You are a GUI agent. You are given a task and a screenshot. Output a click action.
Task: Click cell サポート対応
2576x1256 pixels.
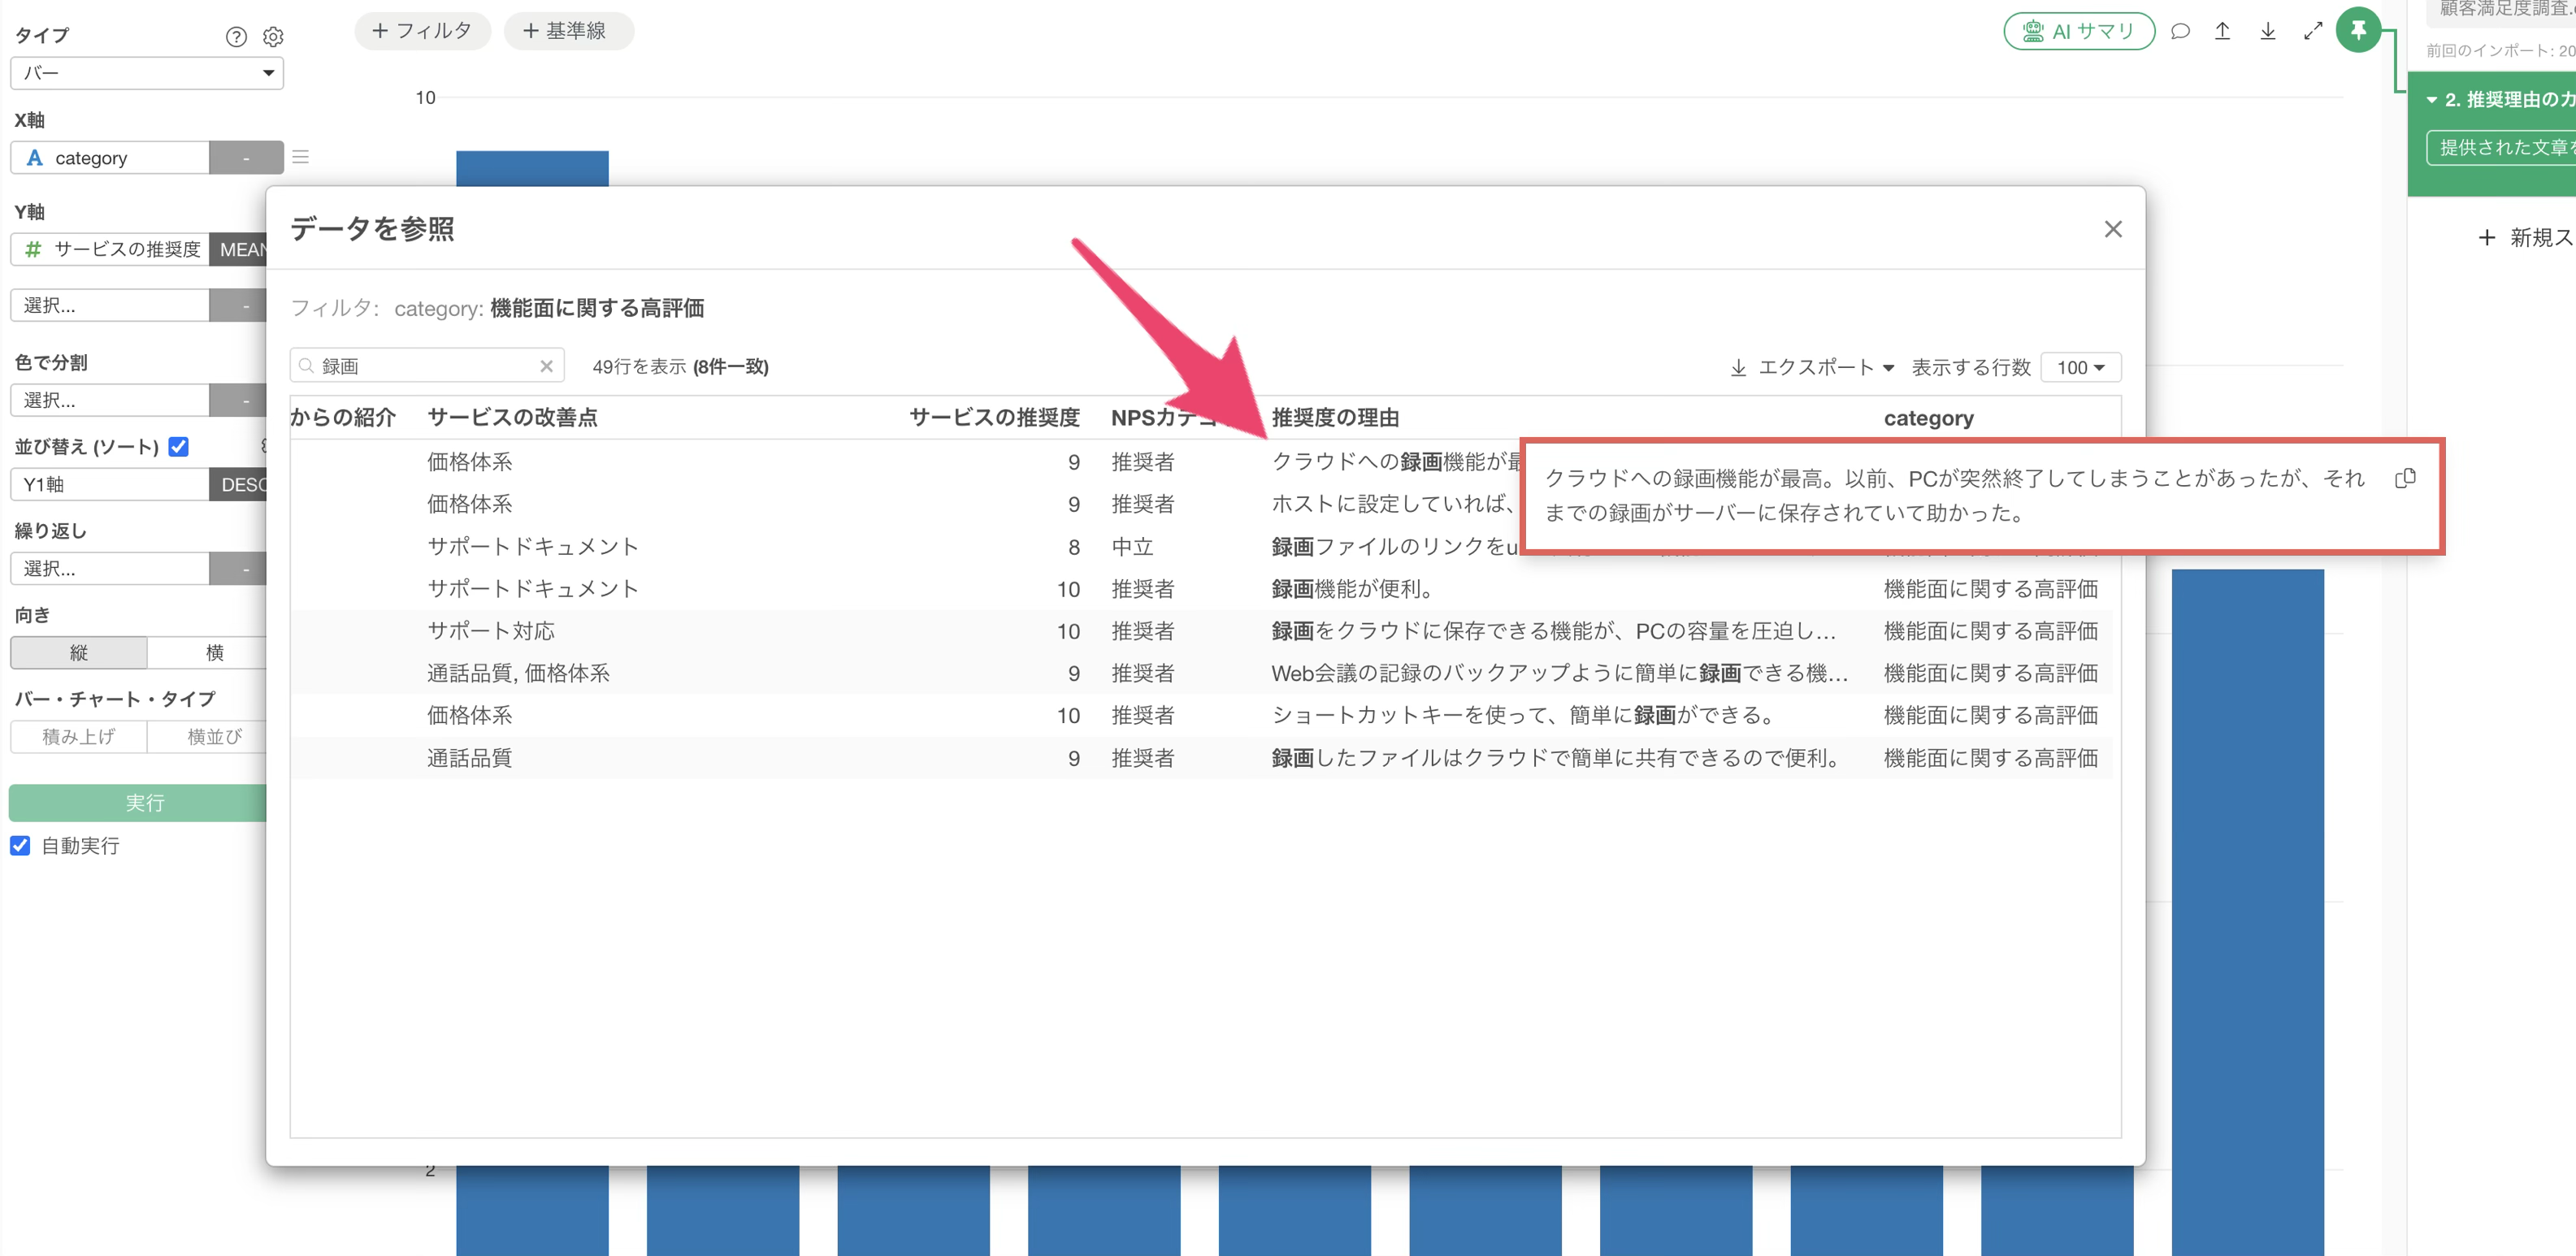[x=490, y=631]
